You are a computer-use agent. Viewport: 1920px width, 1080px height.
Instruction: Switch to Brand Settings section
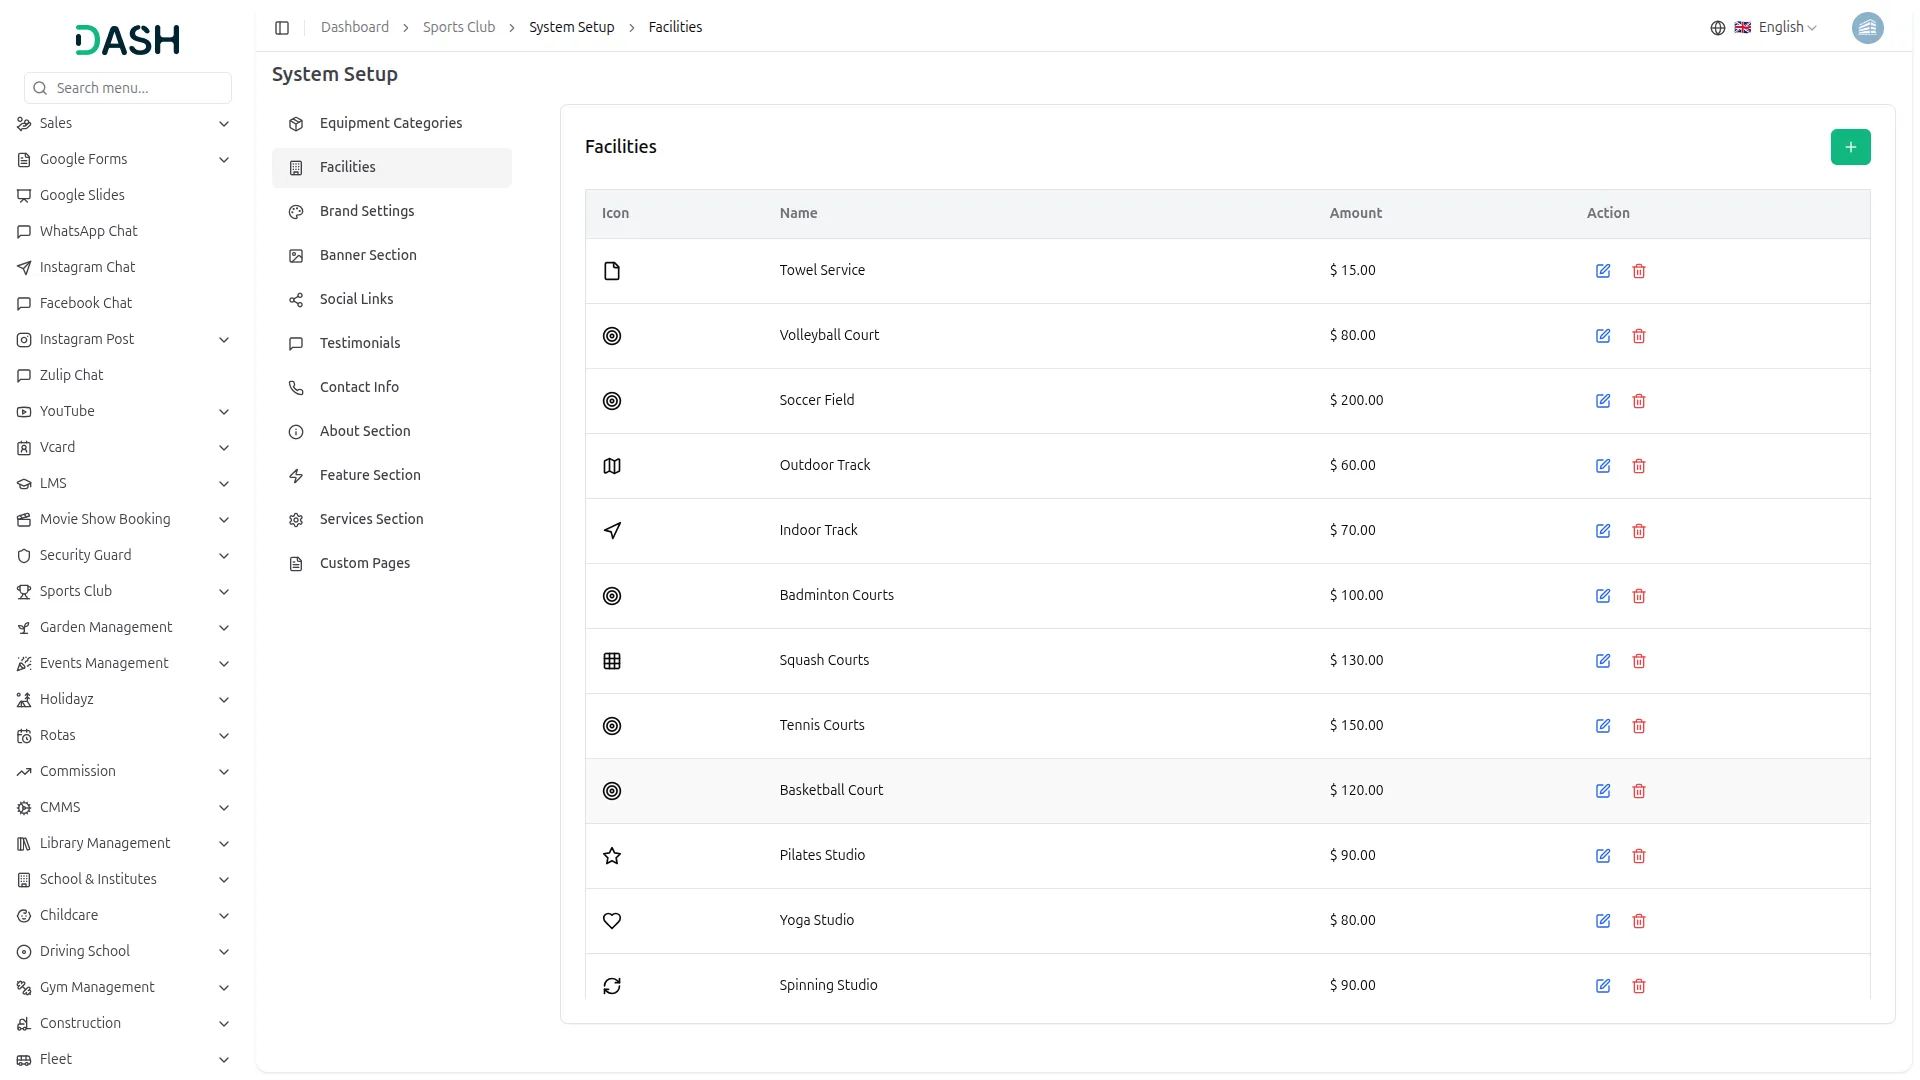point(367,211)
